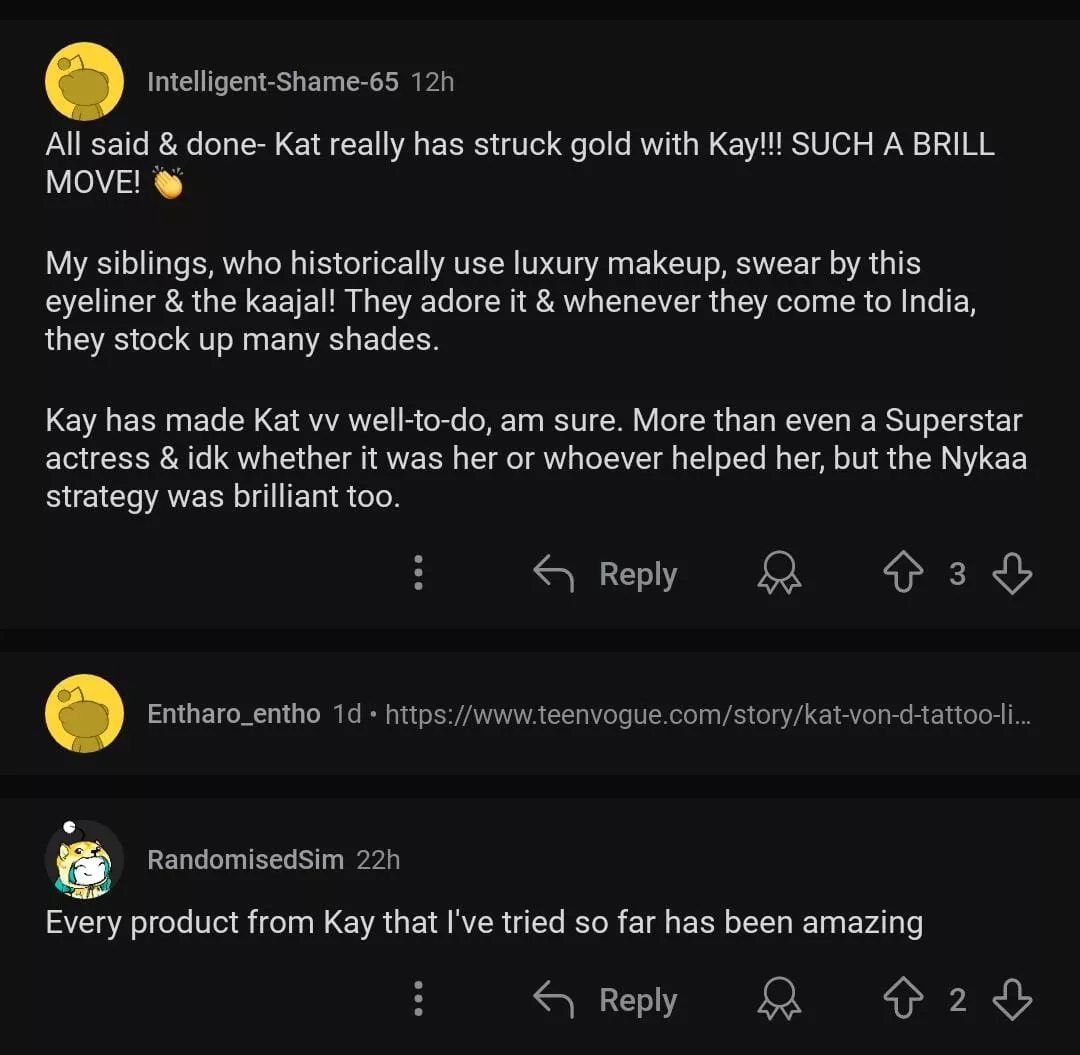Click the vote count on RandomisedSim's comment
The image size is (1080, 1055).
click(957, 1000)
